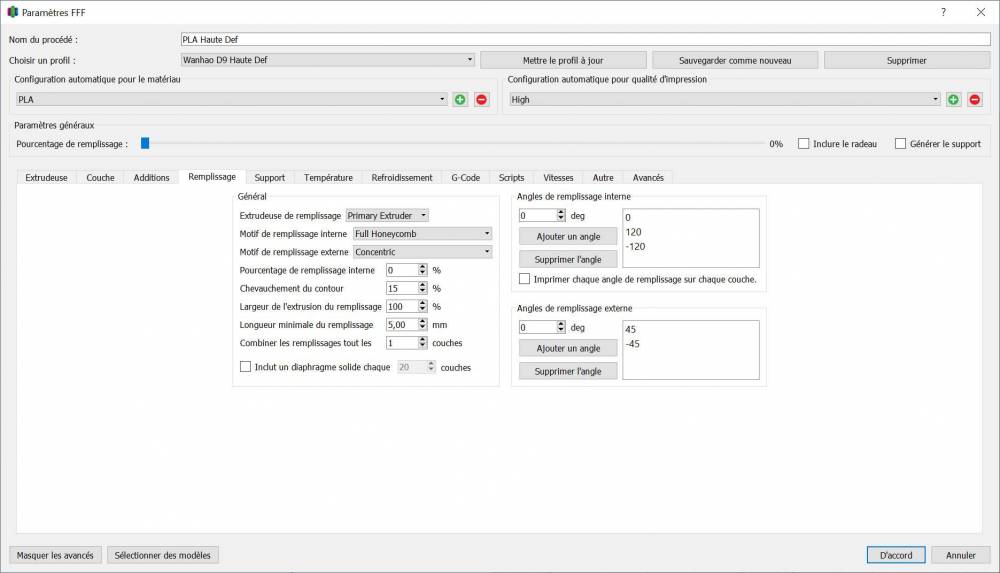Viewport: 1000px width, 573px height.
Task: Toggle Imprimer chaque angle de remplissage sur chaque couche
Action: tap(524, 279)
